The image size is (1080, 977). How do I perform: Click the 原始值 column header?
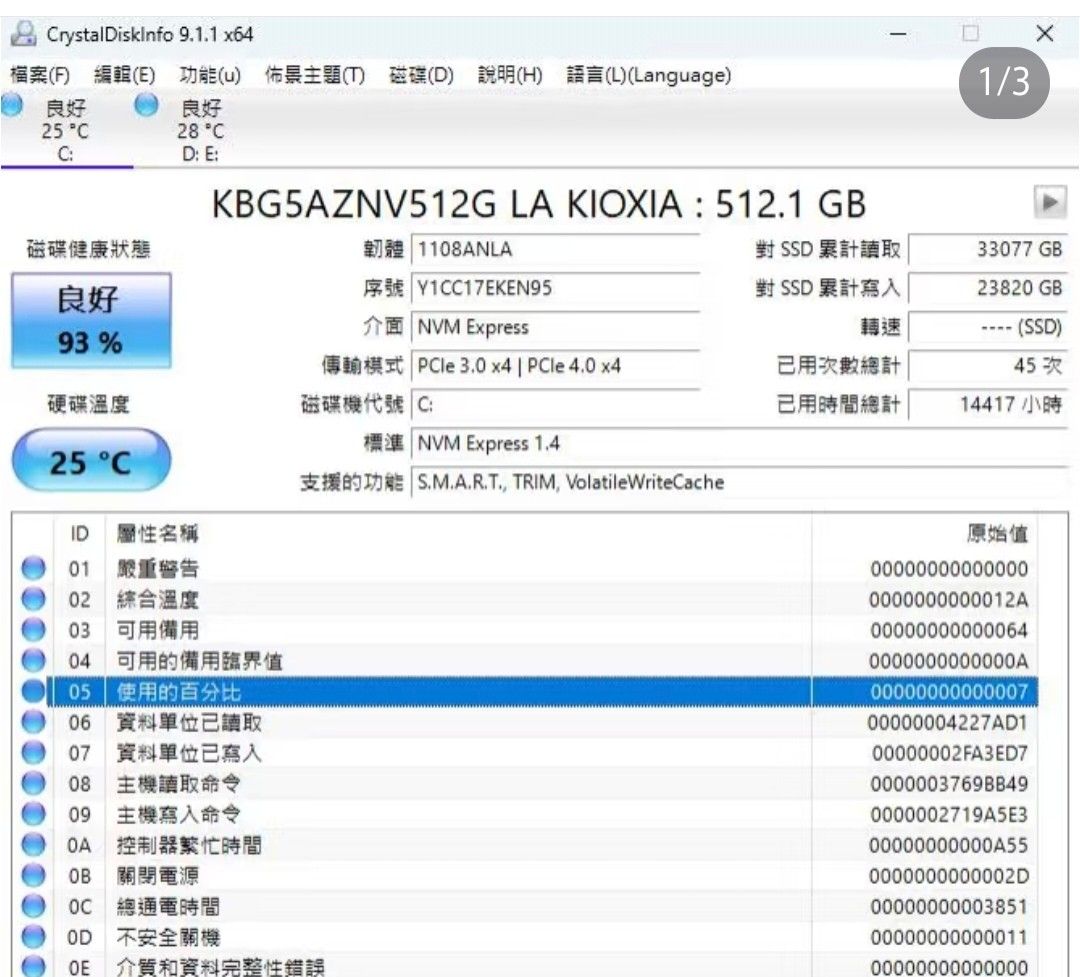pos(925,533)
